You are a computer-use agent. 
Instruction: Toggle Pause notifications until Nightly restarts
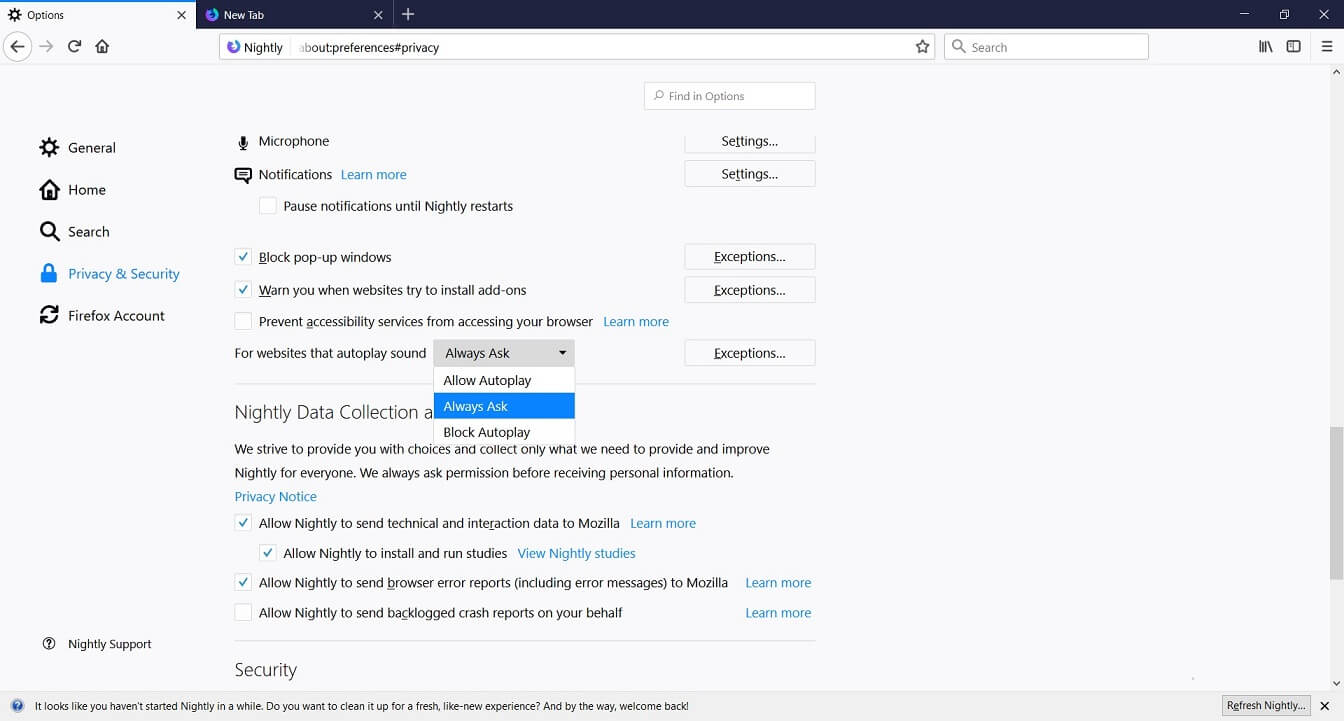tap(268, 206)
